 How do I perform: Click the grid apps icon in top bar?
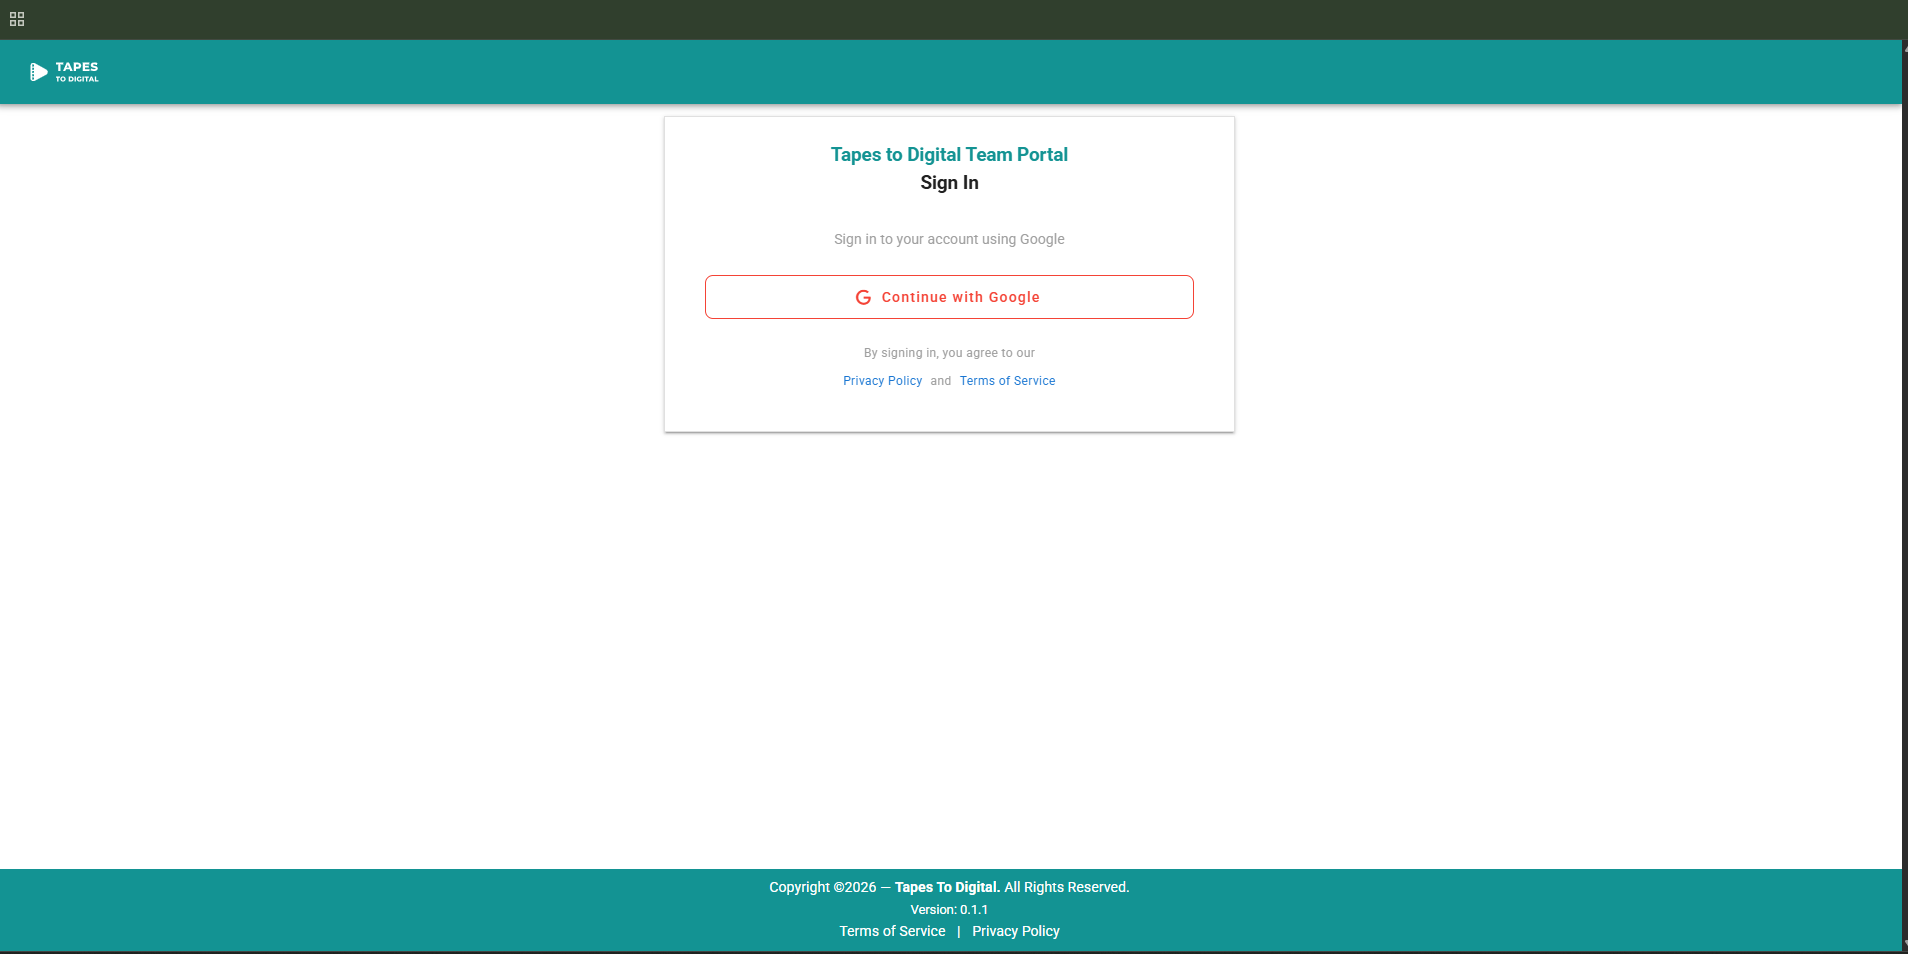[17, 19]
